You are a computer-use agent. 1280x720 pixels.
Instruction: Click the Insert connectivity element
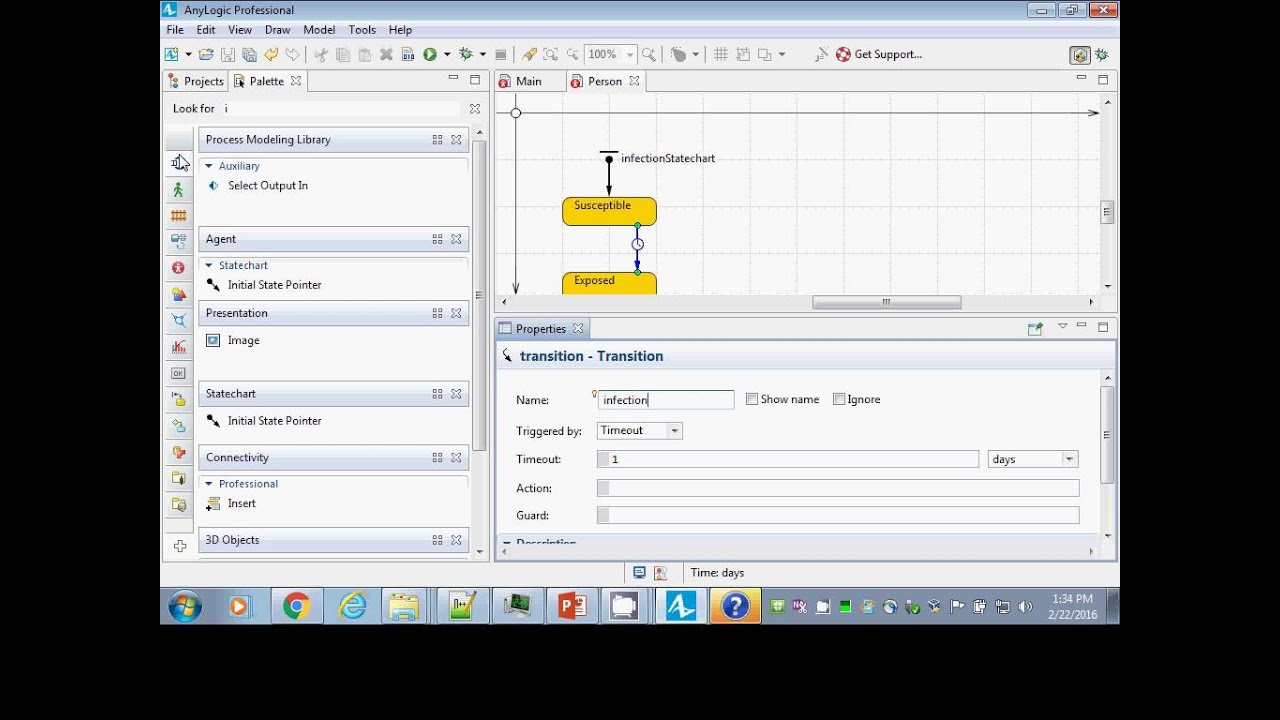click(x=231, y=503)
